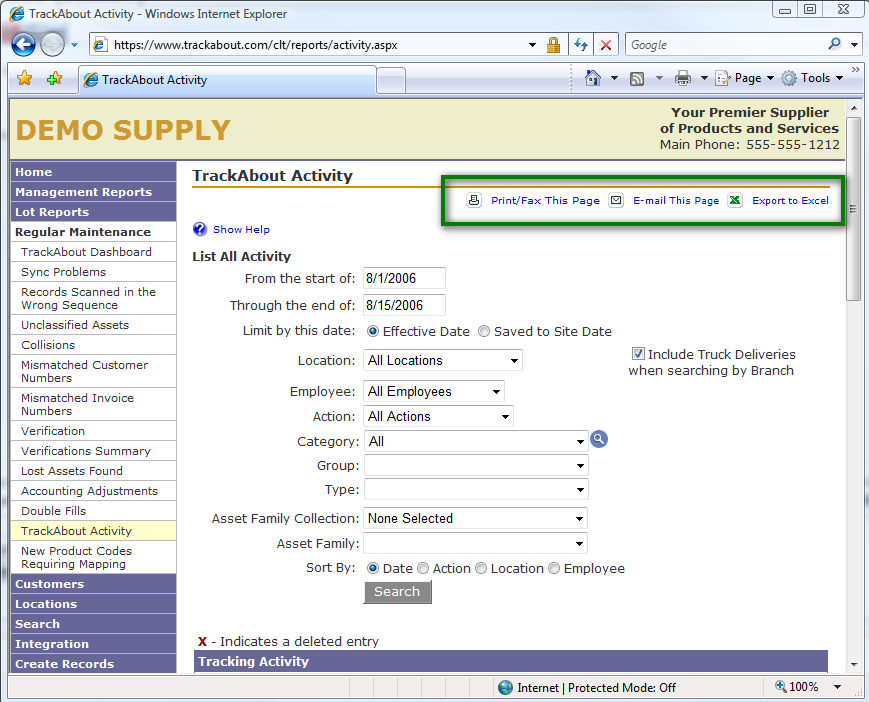The width and height of the screenshot is (869, 702).
Task: Open a new blank browser tab
Action: pyautogui.click(x=391, y=81)
